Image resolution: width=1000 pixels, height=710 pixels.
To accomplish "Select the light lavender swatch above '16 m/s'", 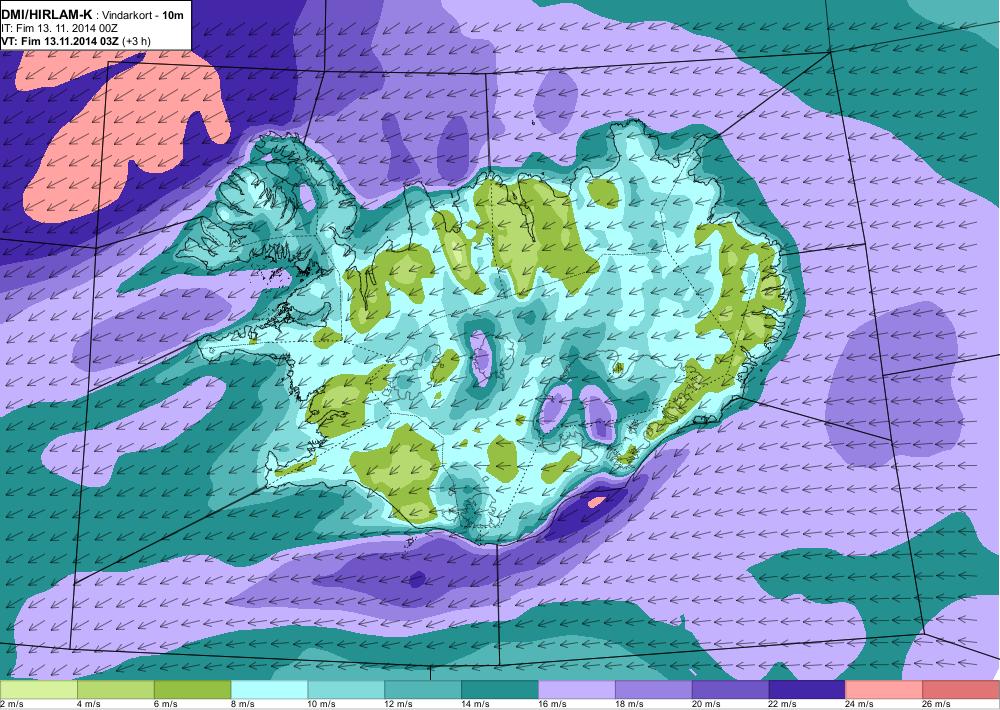I will (x=577, y=690).
